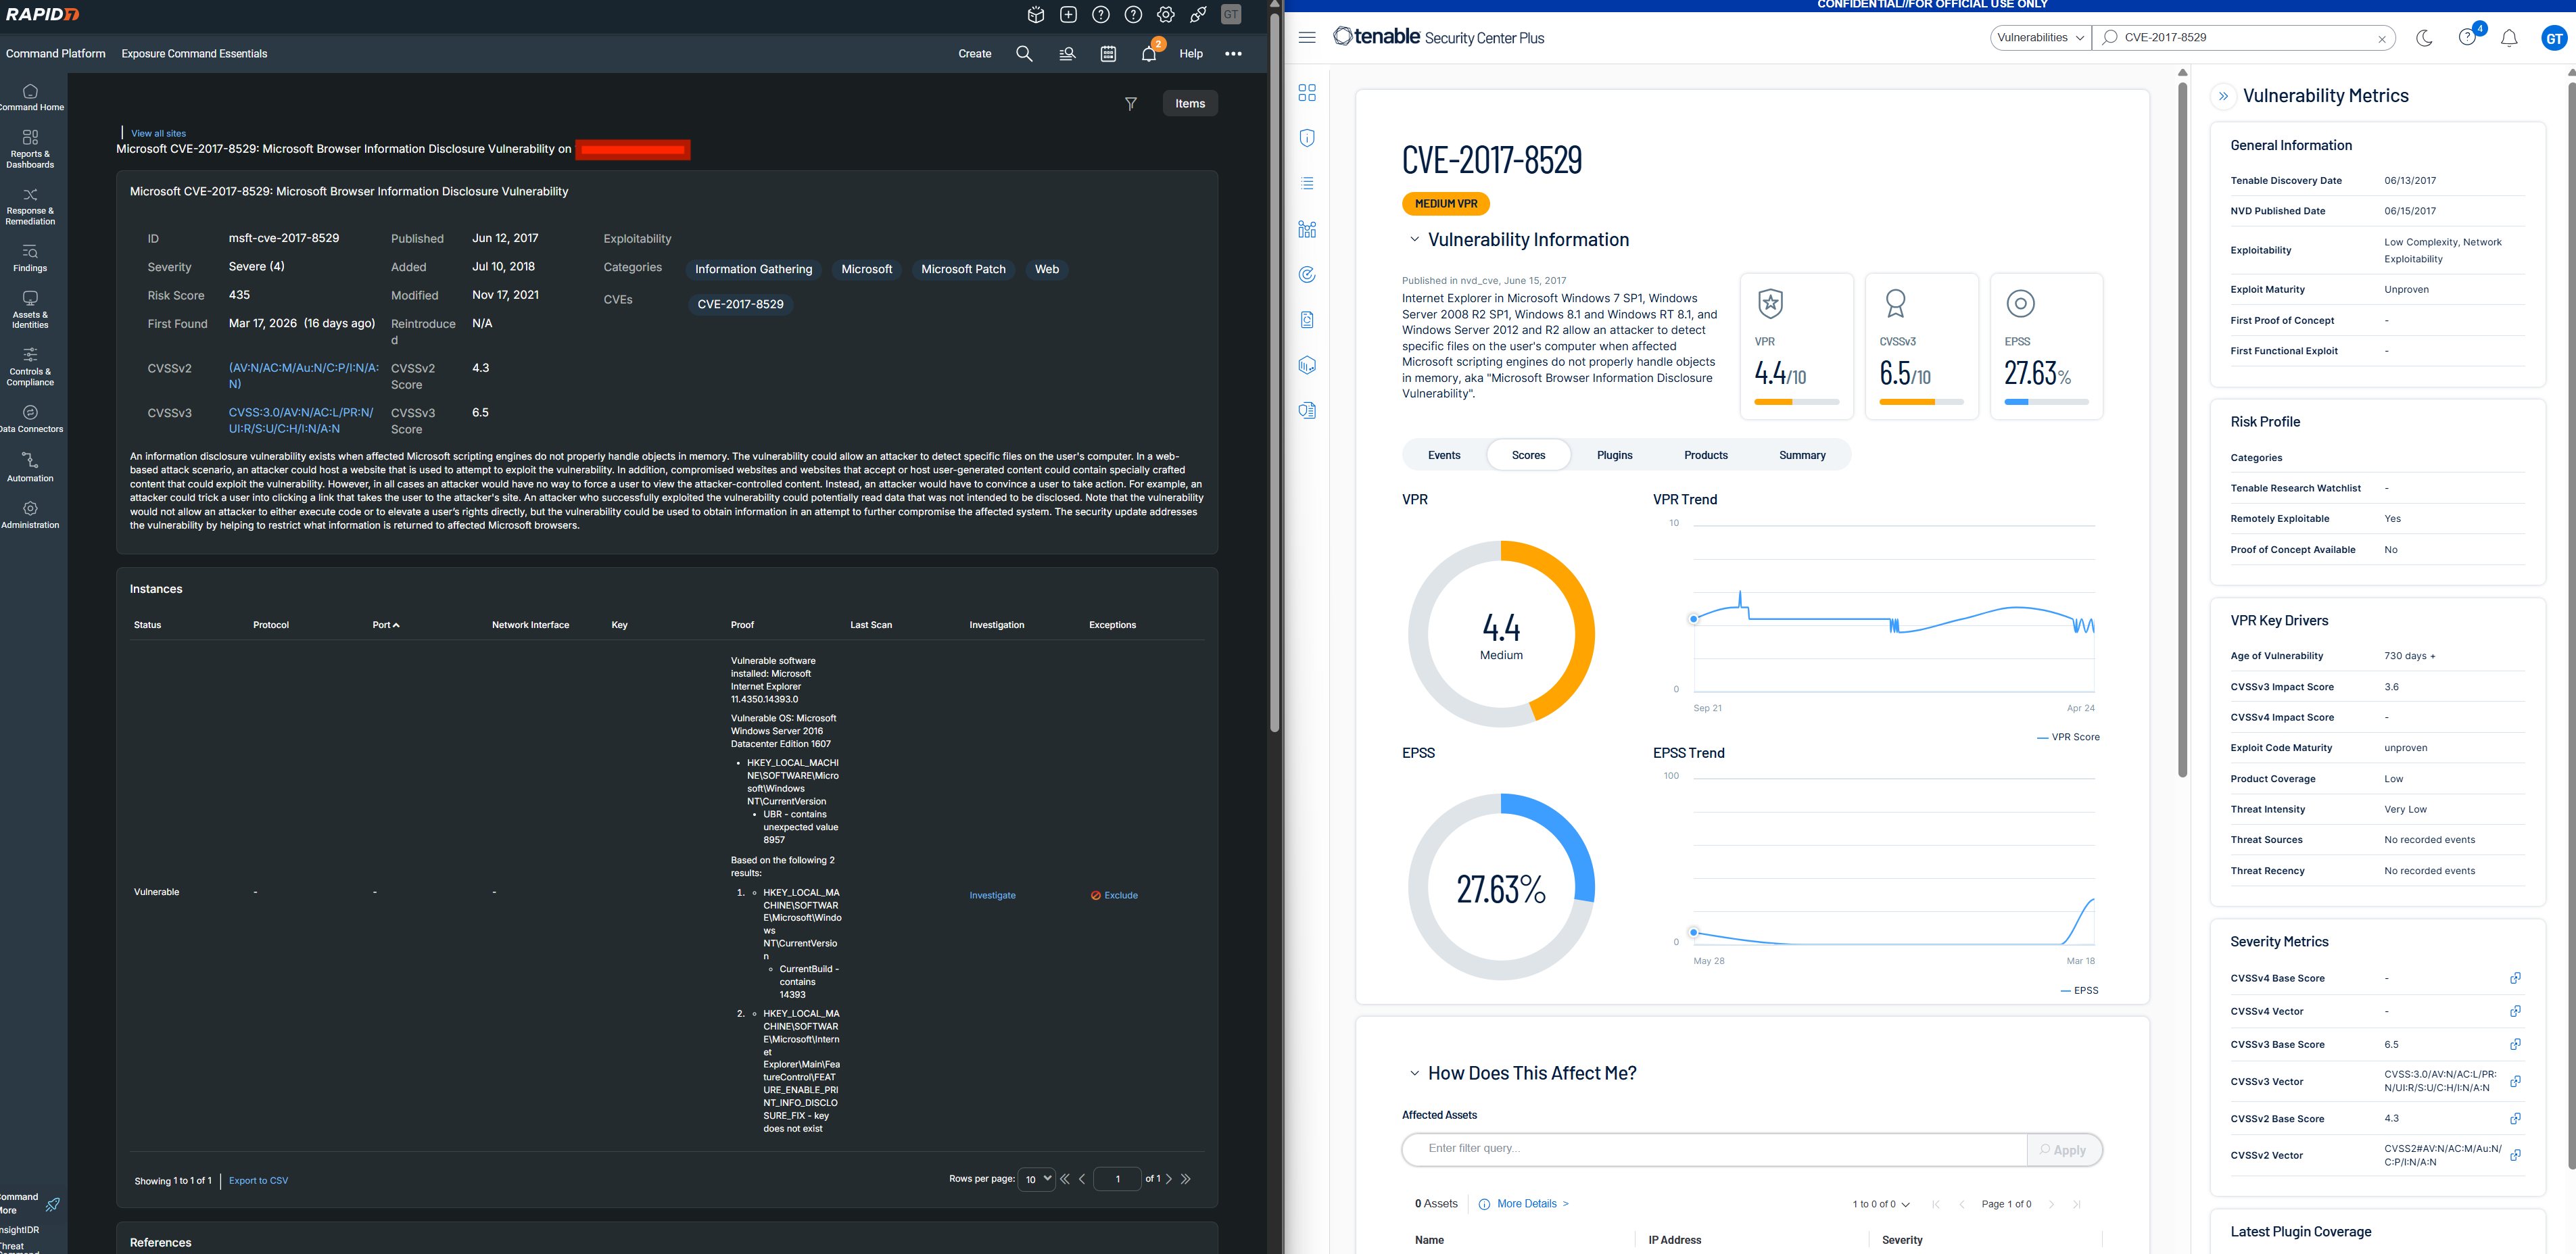Switch to Products tab in Tenable

(1705, 455)
